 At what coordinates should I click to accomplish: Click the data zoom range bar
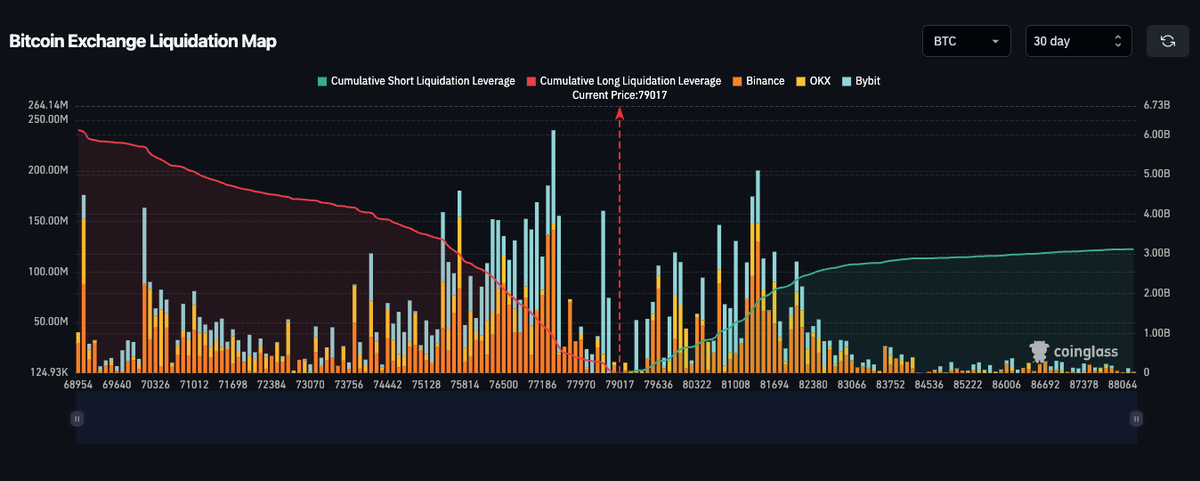(x=606, y=419)
